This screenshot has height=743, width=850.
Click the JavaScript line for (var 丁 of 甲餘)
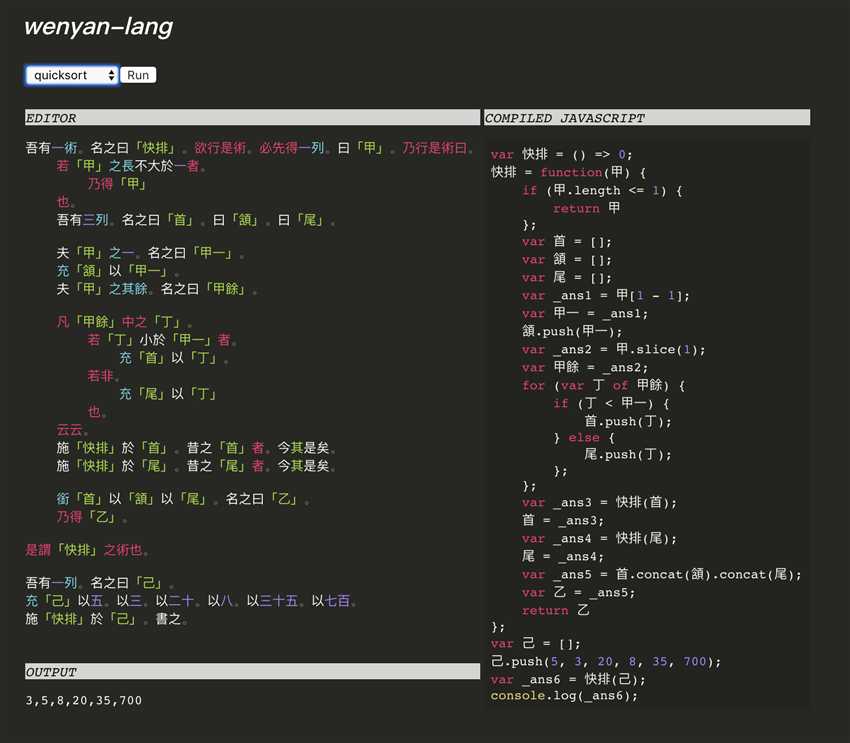[603, 385]
